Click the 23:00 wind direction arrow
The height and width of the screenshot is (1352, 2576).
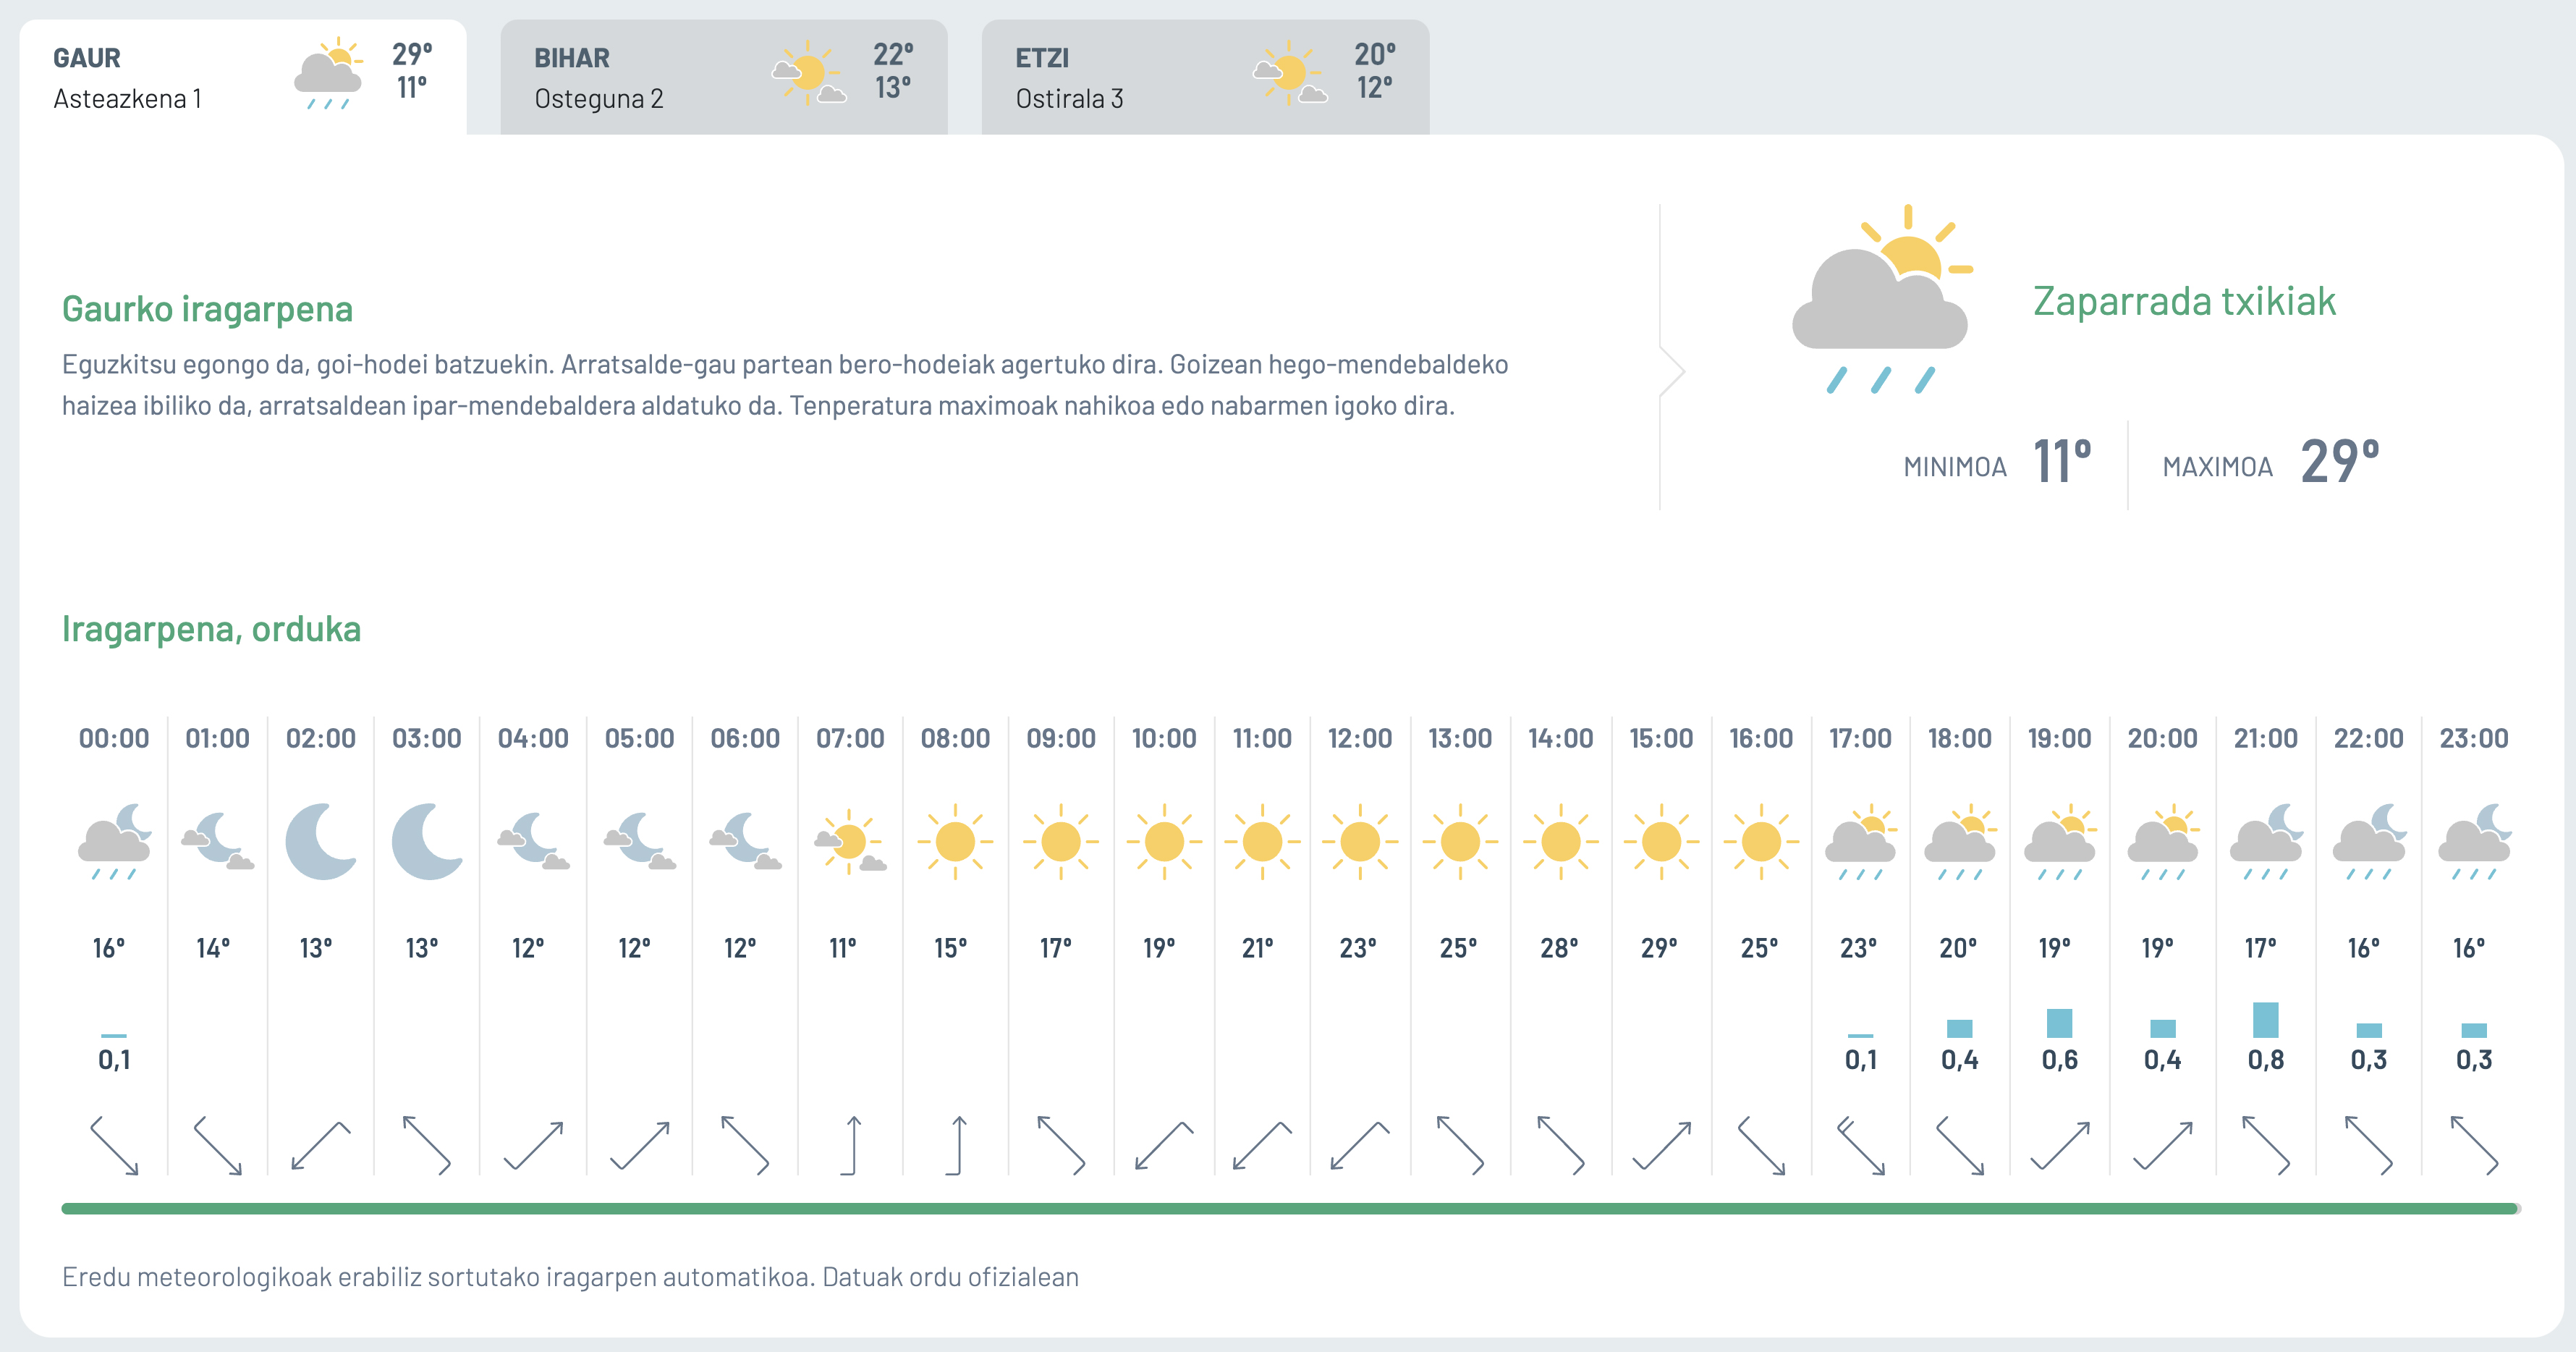(x=2474, y=1145)
